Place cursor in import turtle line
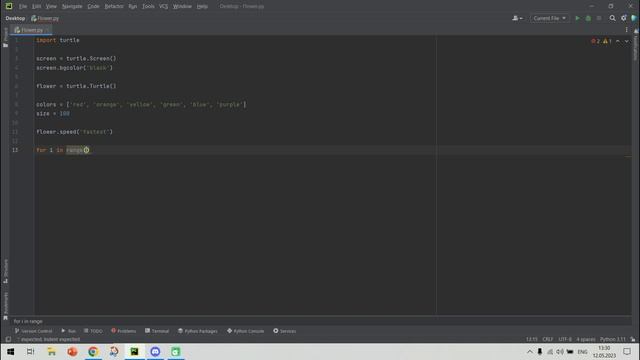640x360 pixels. point(58,40)
